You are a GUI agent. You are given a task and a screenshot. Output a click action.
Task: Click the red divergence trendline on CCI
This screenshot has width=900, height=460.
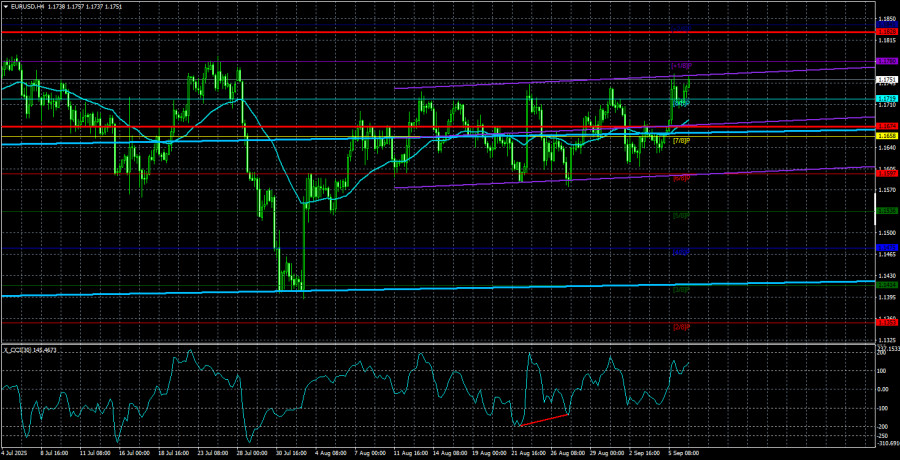pos(544,419)
